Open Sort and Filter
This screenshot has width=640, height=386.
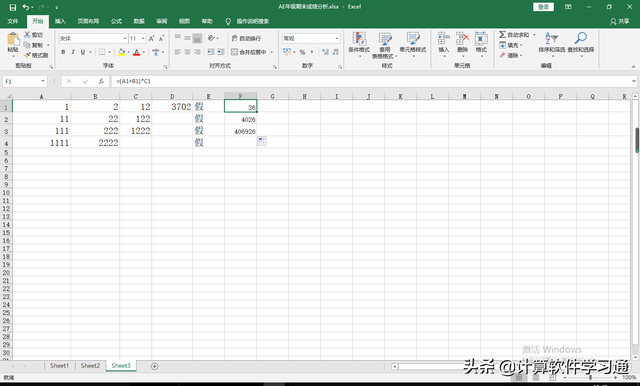point(551,43)
